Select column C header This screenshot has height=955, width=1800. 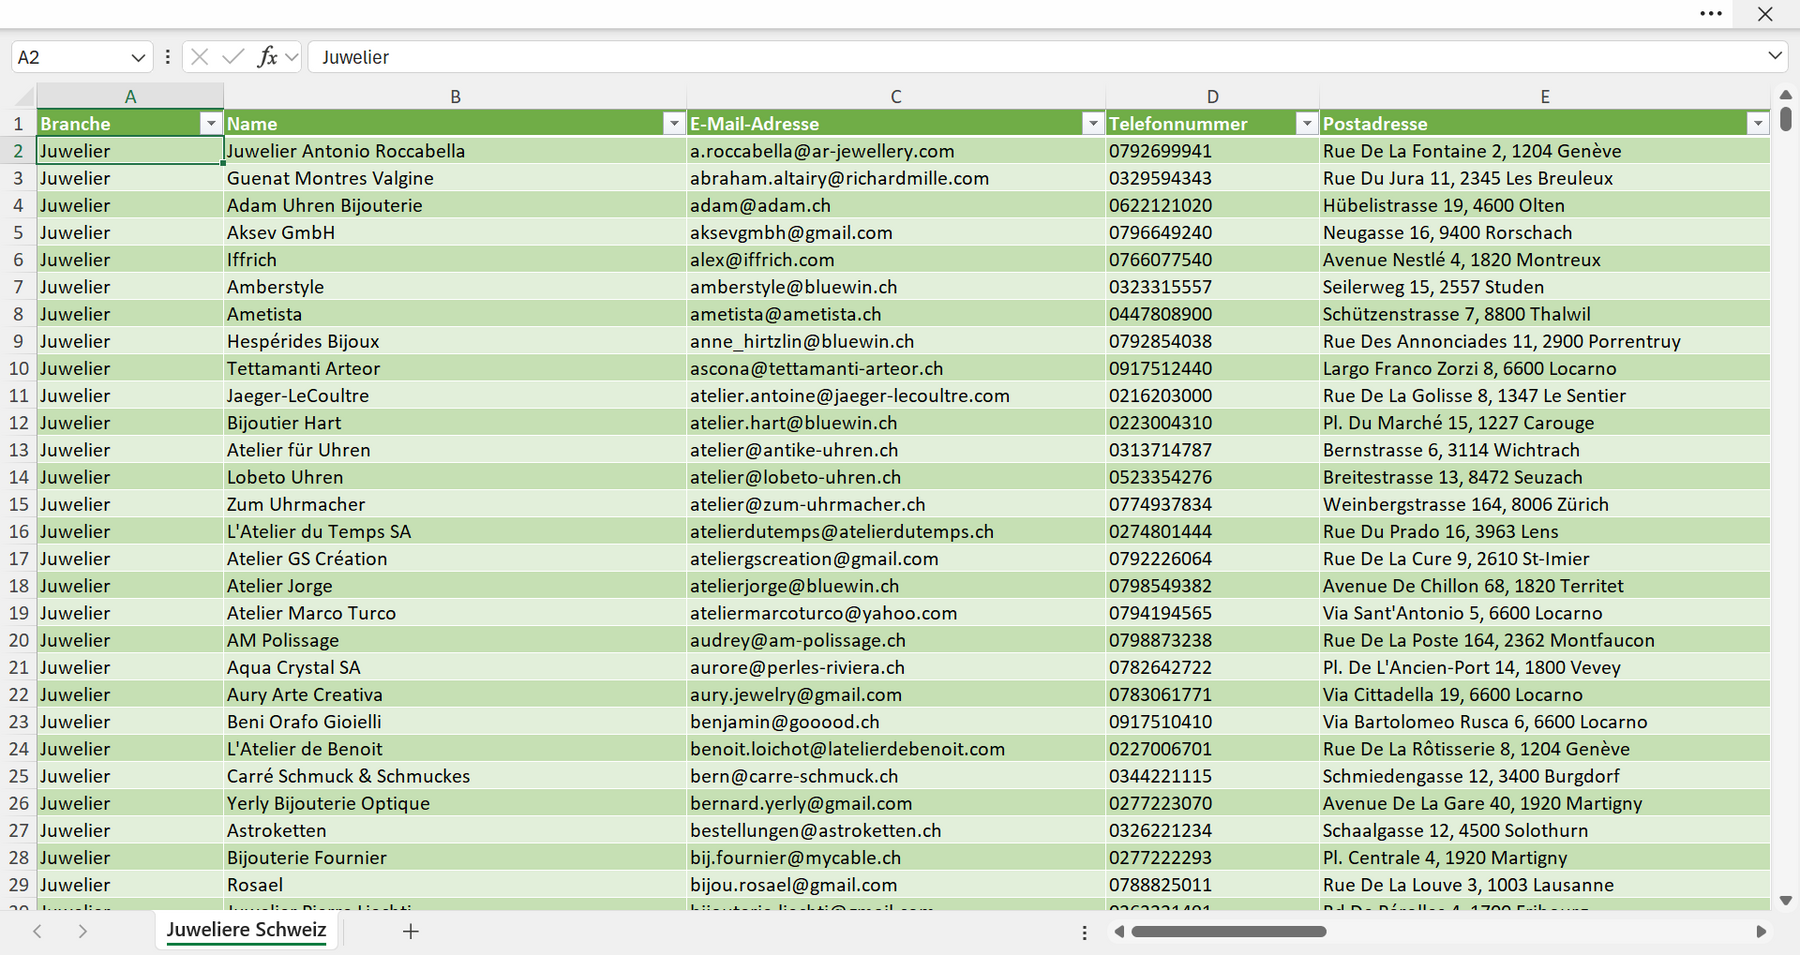click(x=896, y=97)
